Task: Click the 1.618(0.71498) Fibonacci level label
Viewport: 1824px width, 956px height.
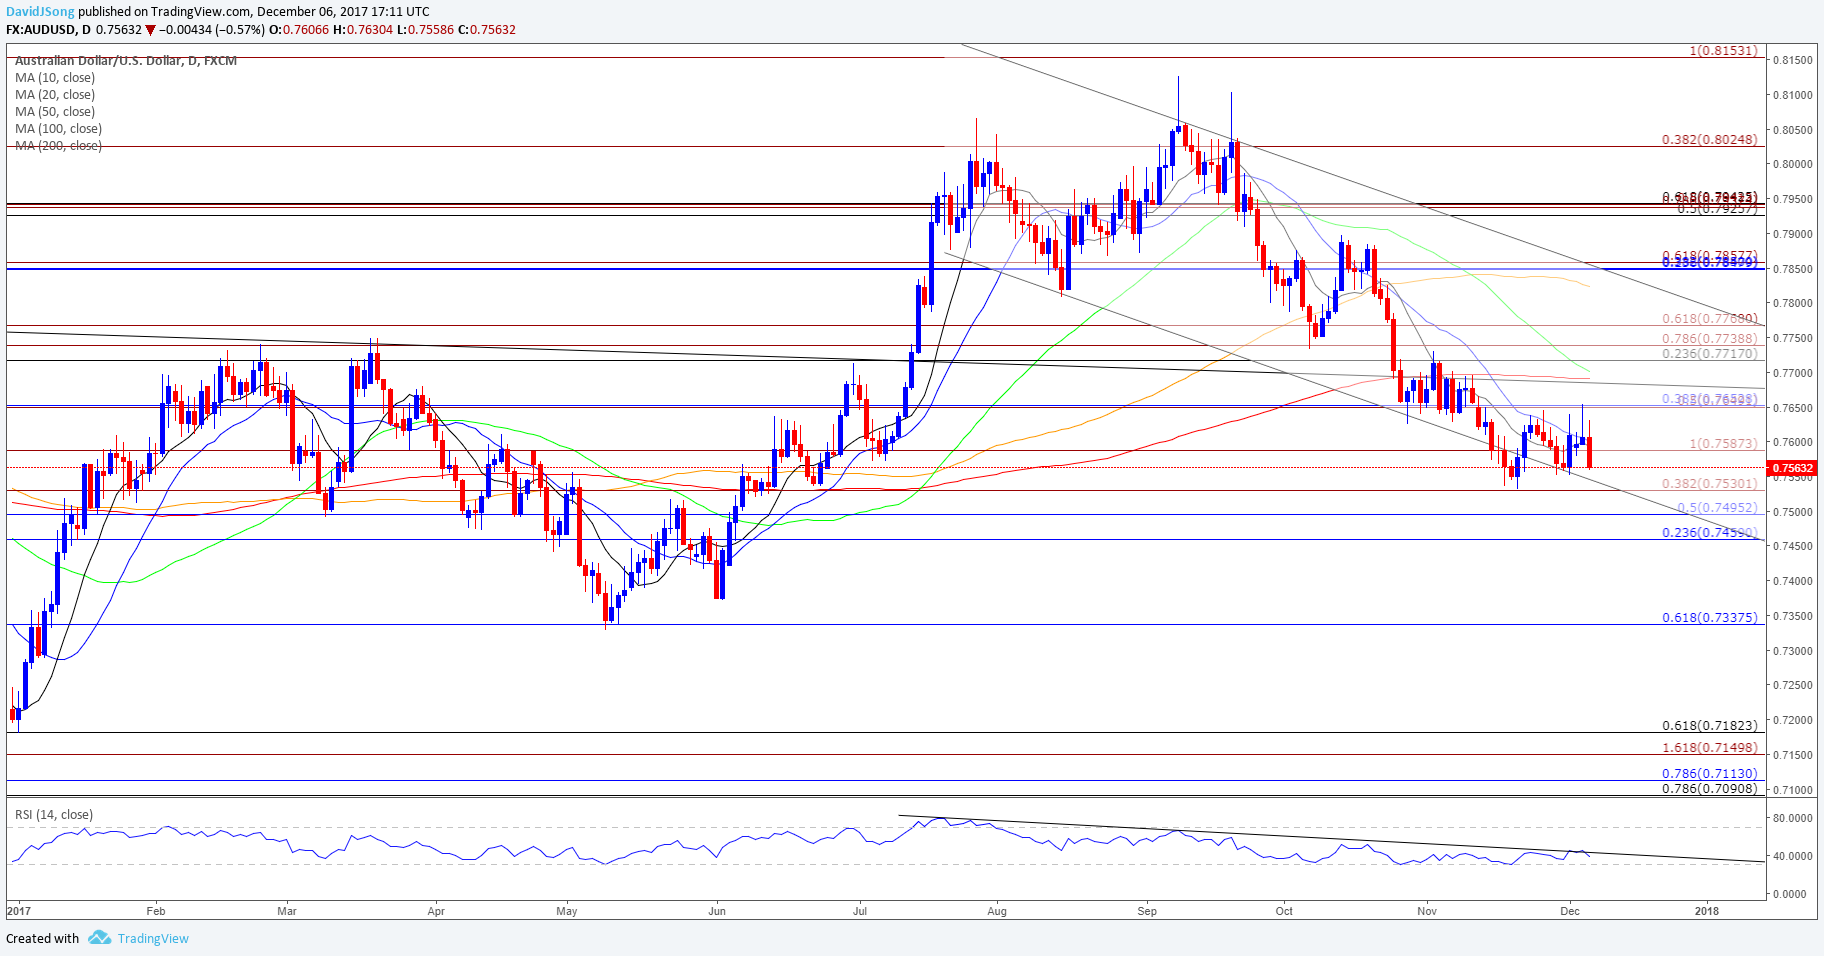Action: (x=1709, y=748)
